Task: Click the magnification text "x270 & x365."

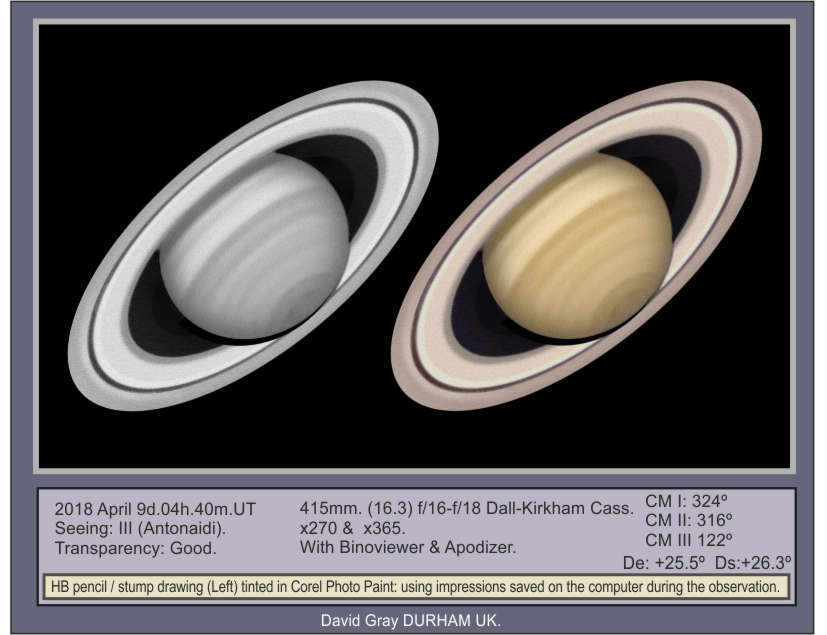Action: [x=352, y=528]
